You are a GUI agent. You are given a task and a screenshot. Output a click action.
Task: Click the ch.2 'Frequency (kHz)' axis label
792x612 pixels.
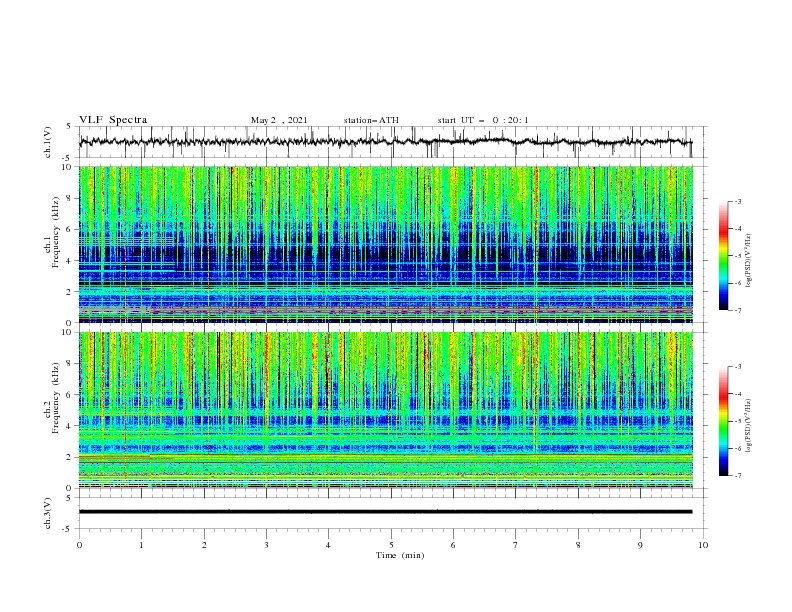tap(56, 397)
